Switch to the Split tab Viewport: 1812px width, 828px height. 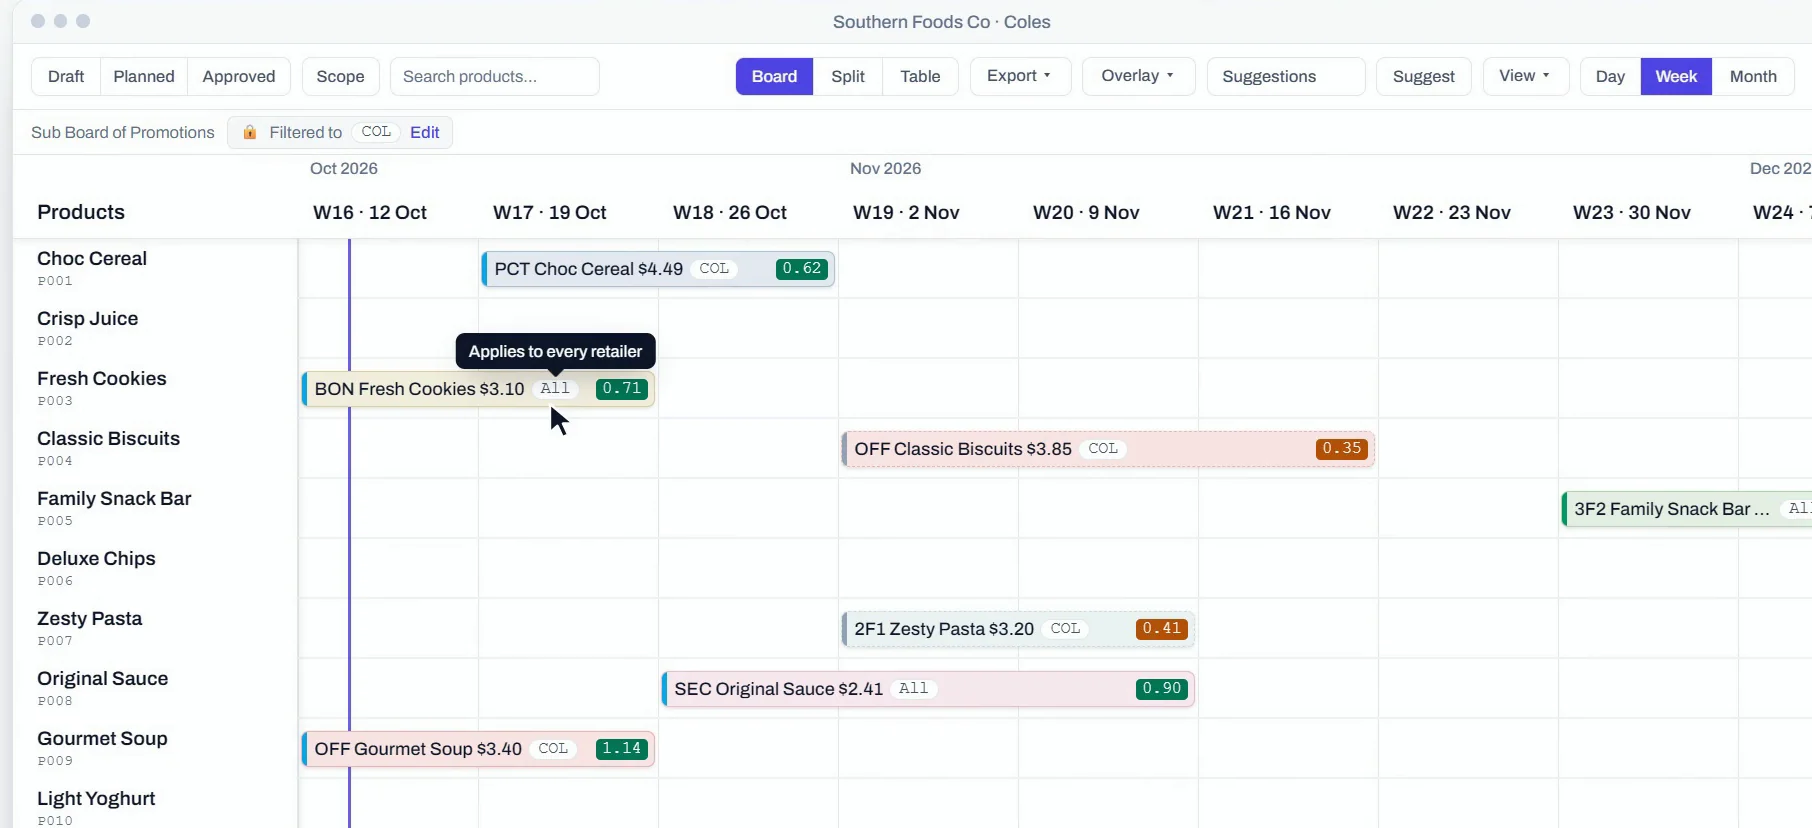pos(848,76)
